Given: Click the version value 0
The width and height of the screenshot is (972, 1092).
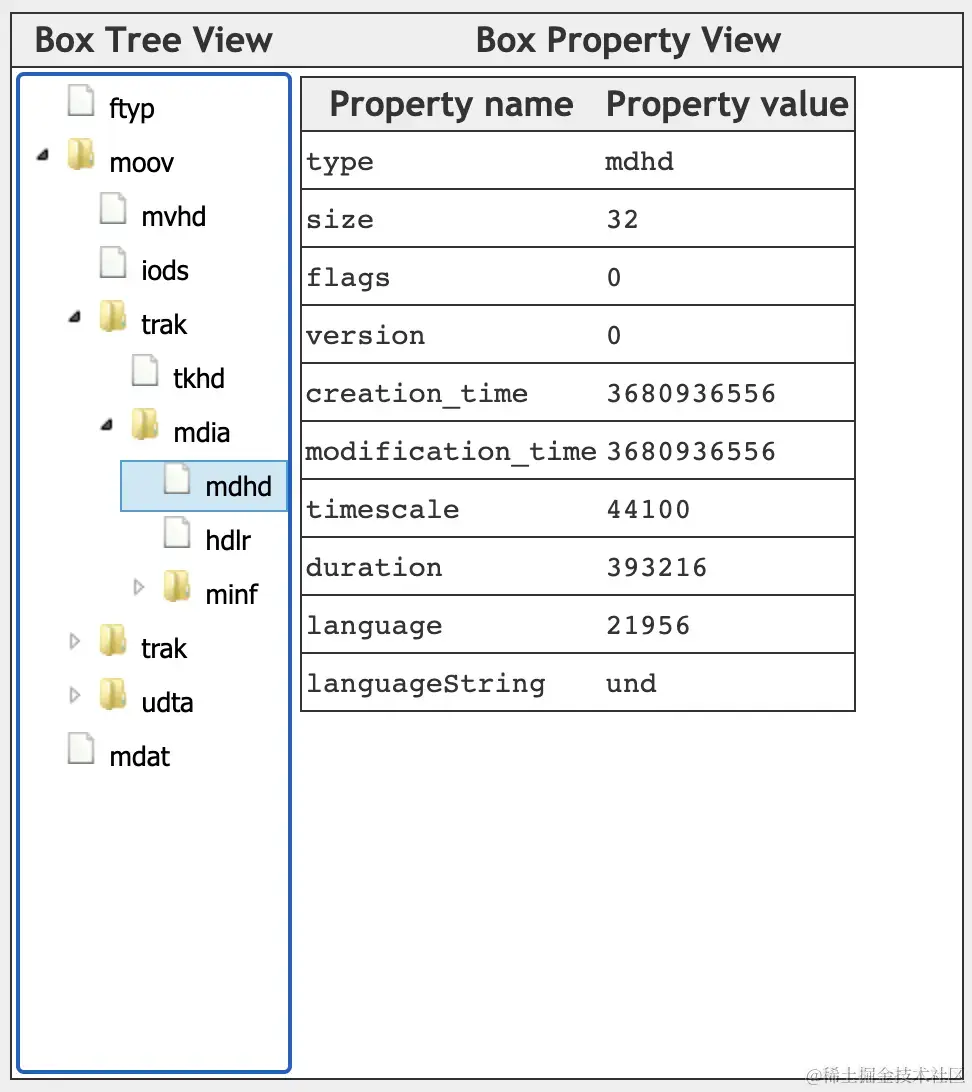Looking at the screenshot, I should pos(613,335).
